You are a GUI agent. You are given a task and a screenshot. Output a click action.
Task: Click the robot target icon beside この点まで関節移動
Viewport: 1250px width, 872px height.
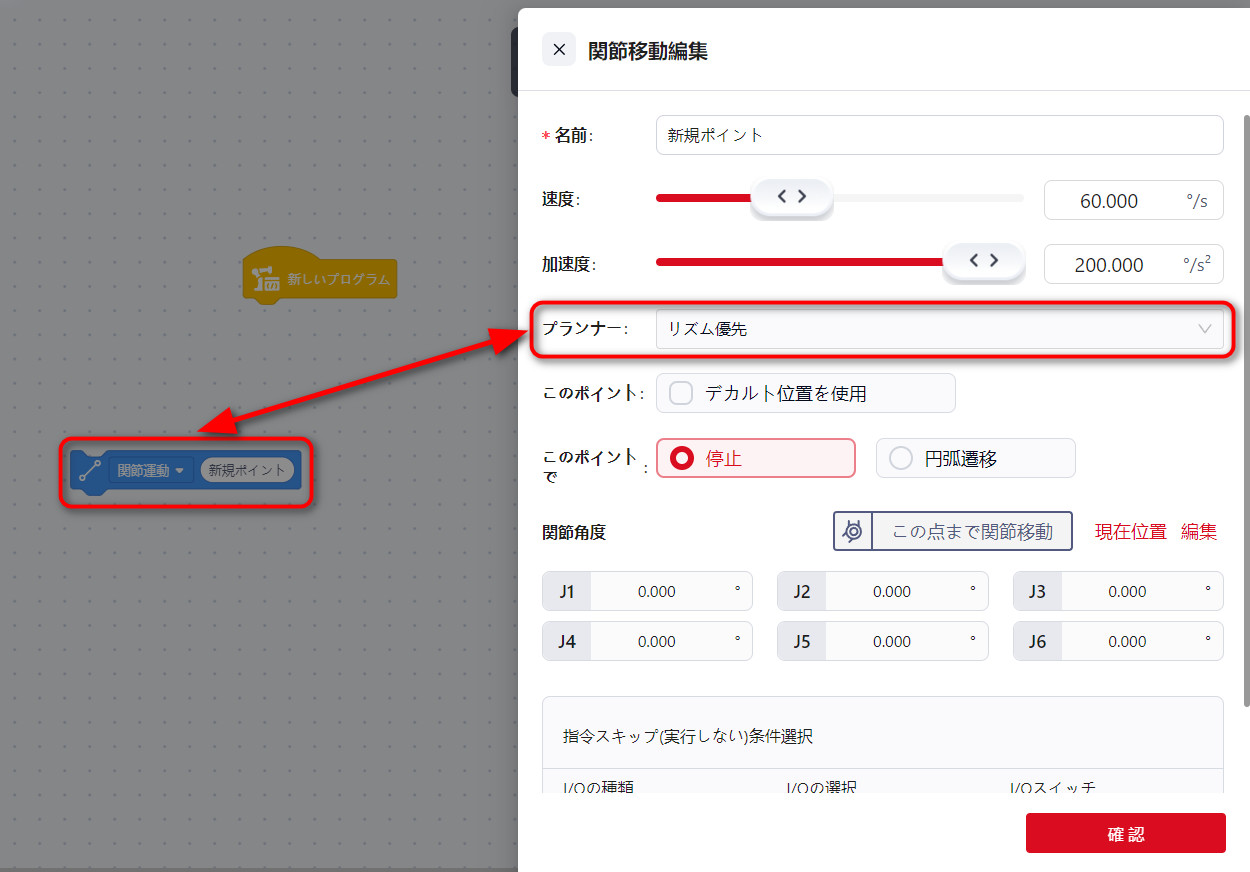[x=853, y=531]
